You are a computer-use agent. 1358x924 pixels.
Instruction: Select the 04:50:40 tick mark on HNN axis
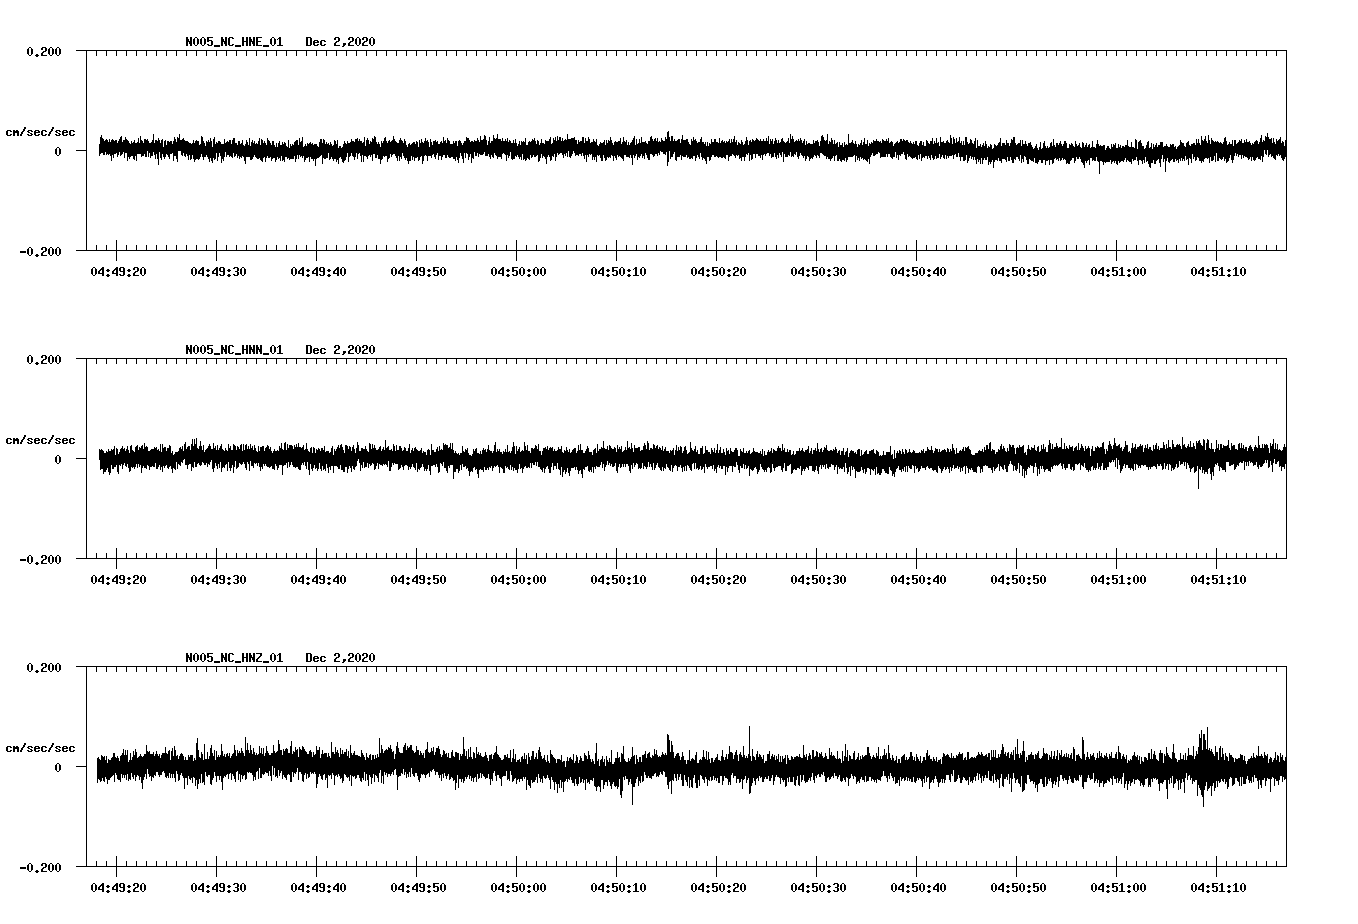(917, 562)
